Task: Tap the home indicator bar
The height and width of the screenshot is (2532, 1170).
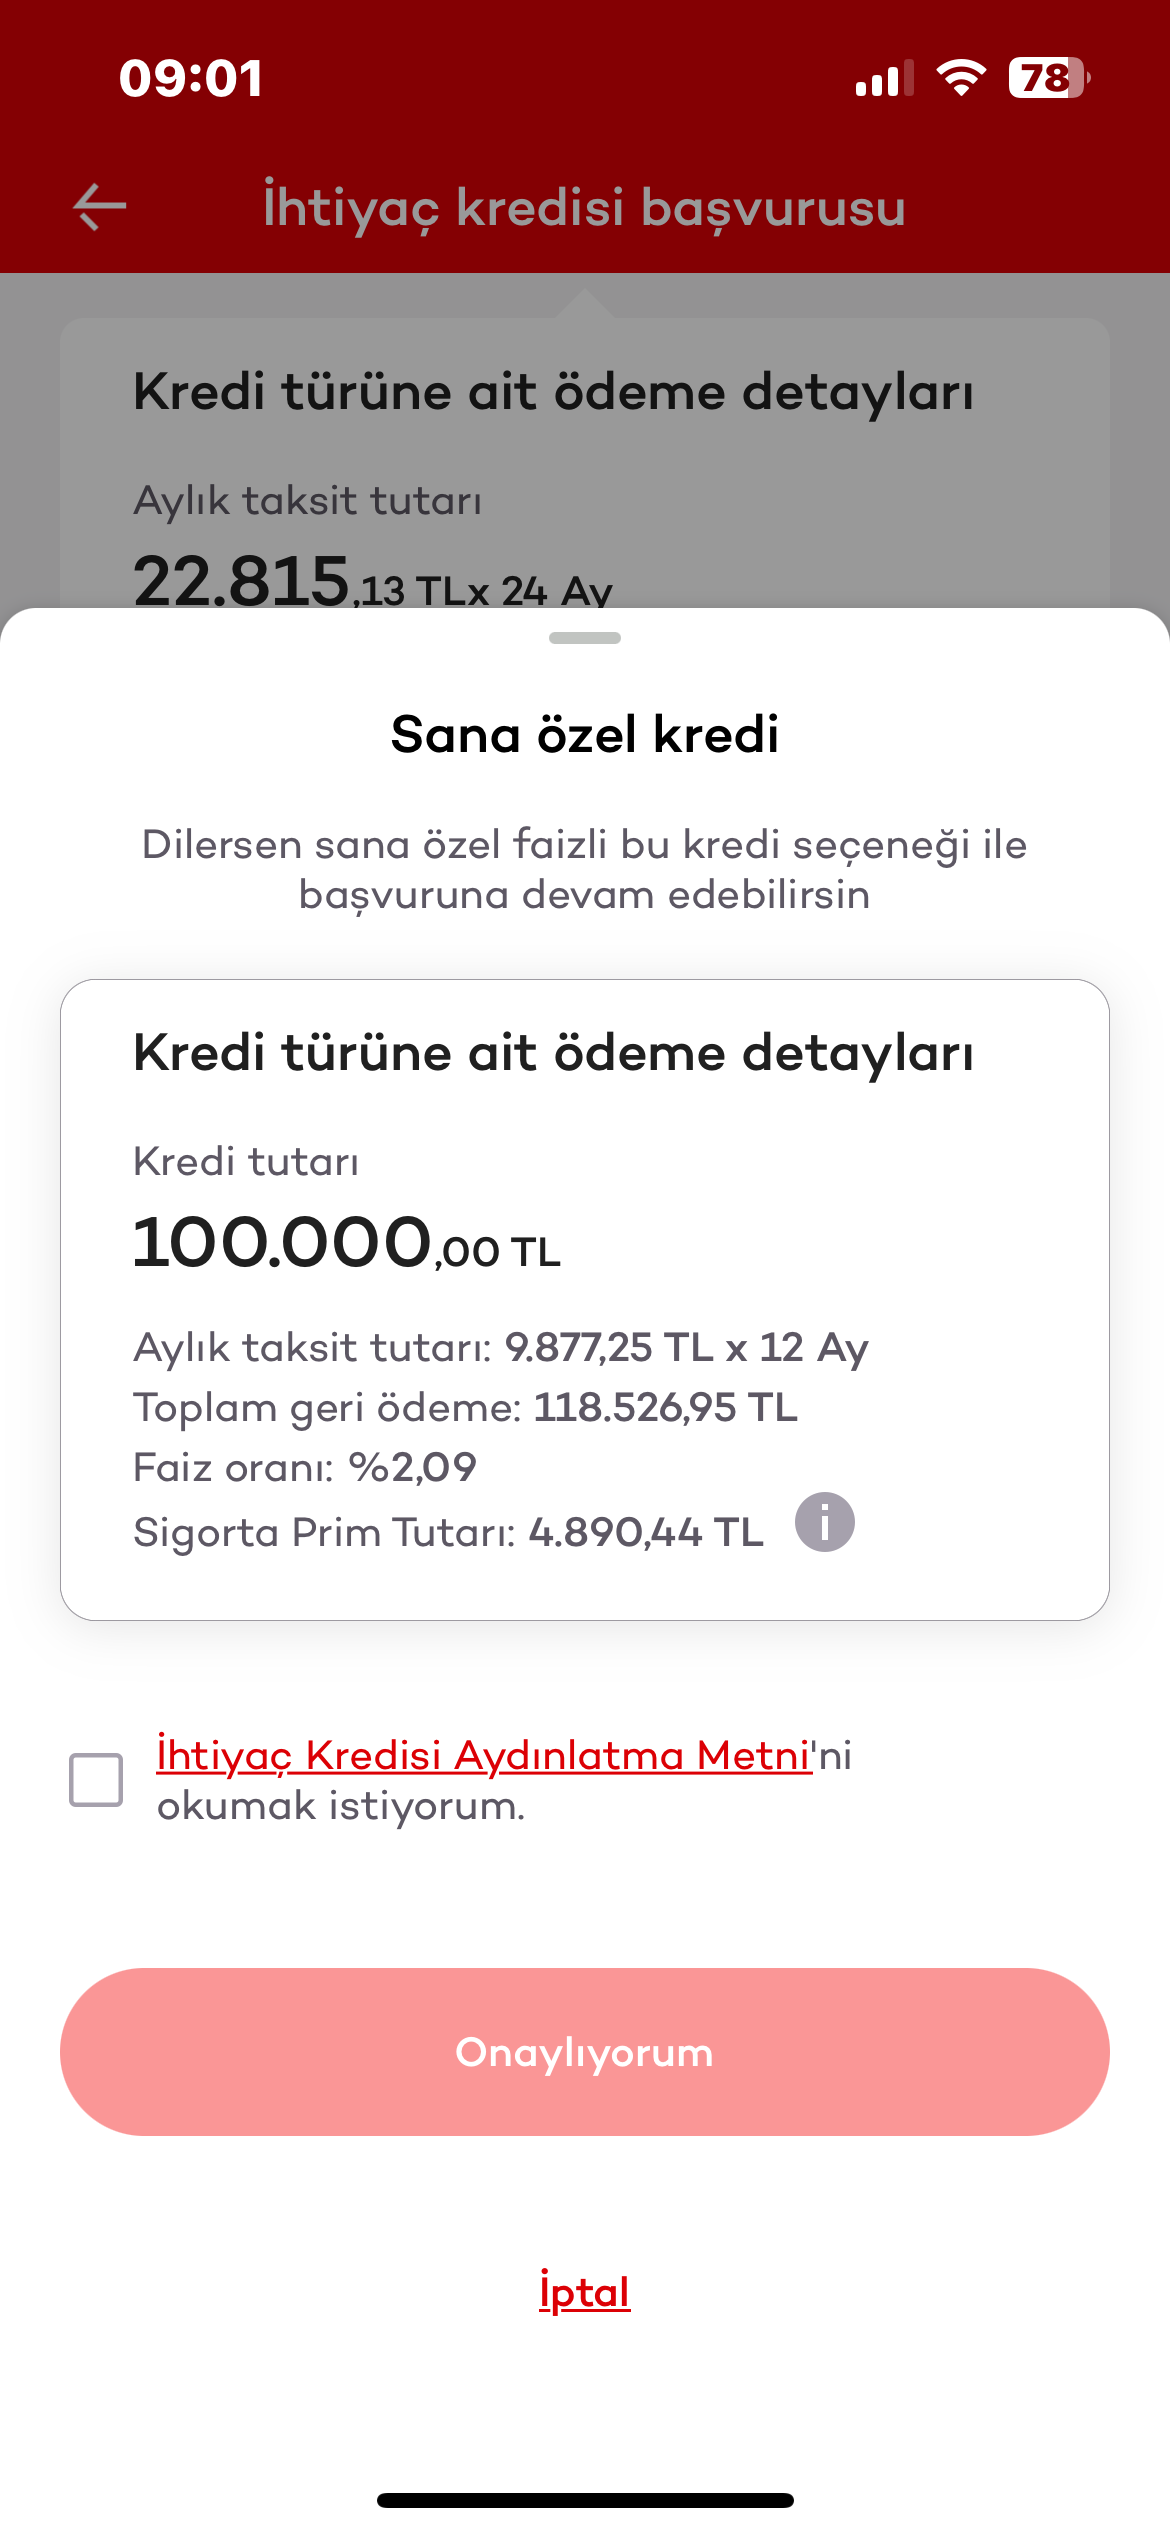Action: [584, 2500]
